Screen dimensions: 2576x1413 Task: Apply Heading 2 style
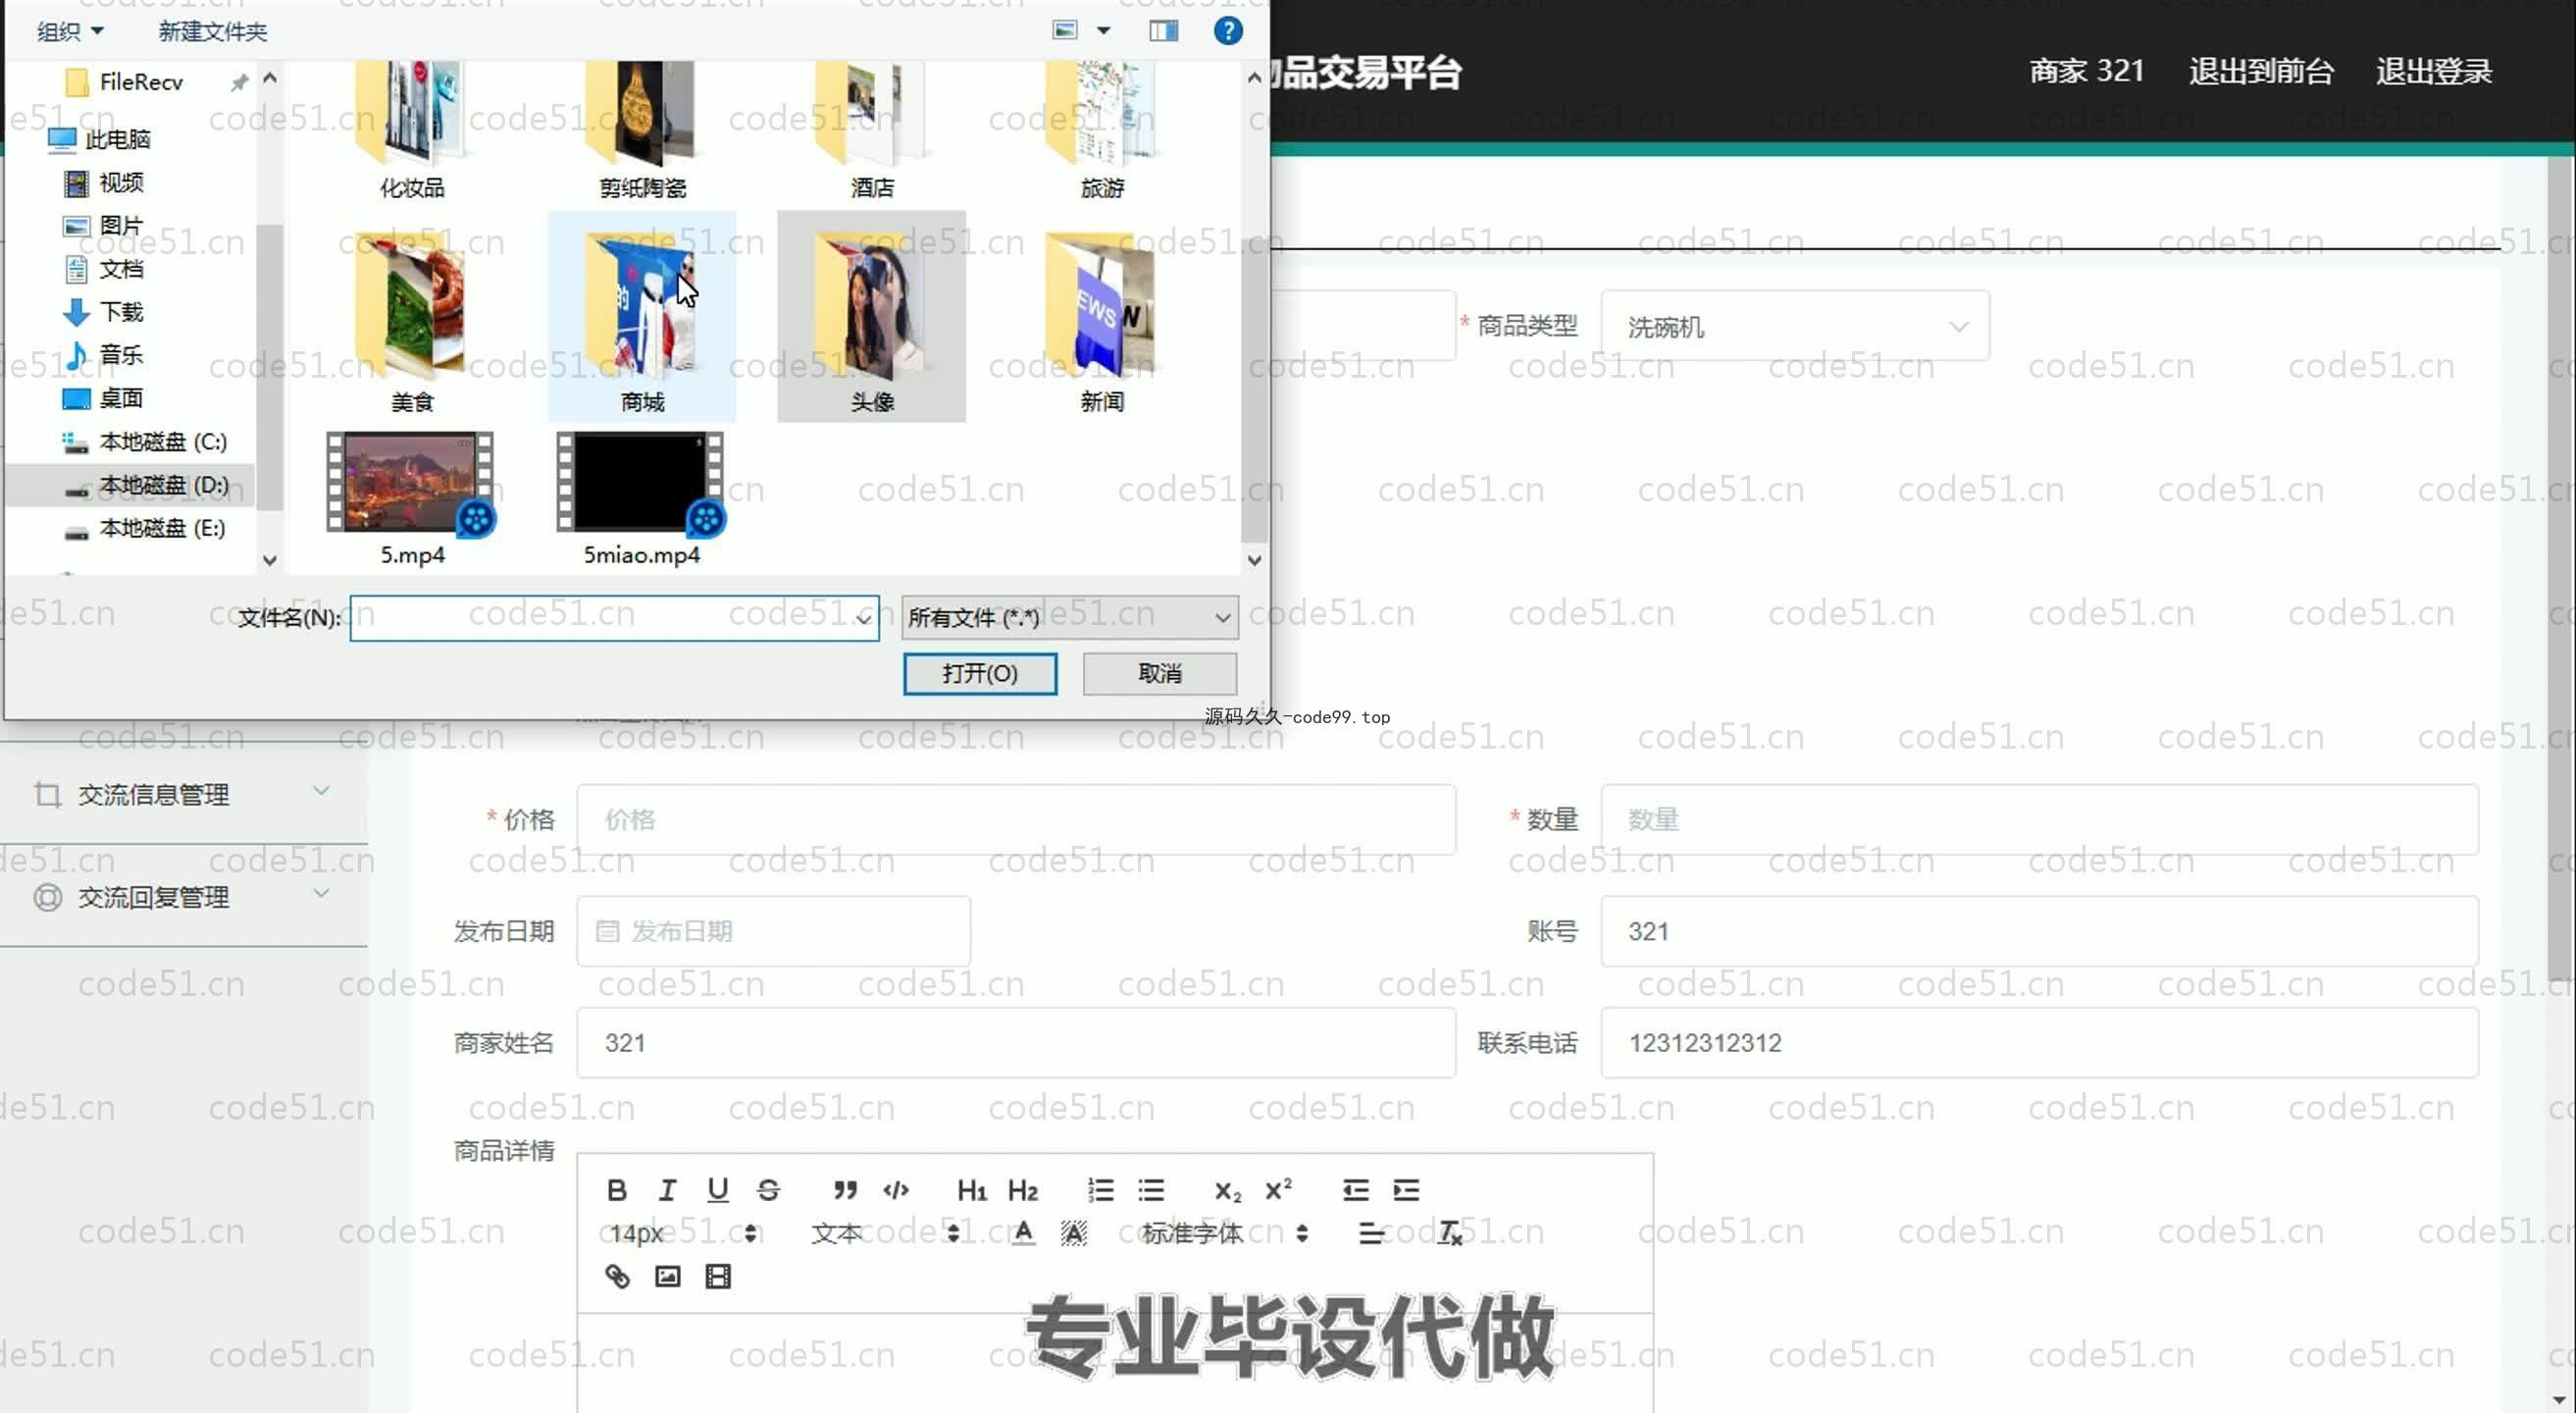coord(1022,1190)
